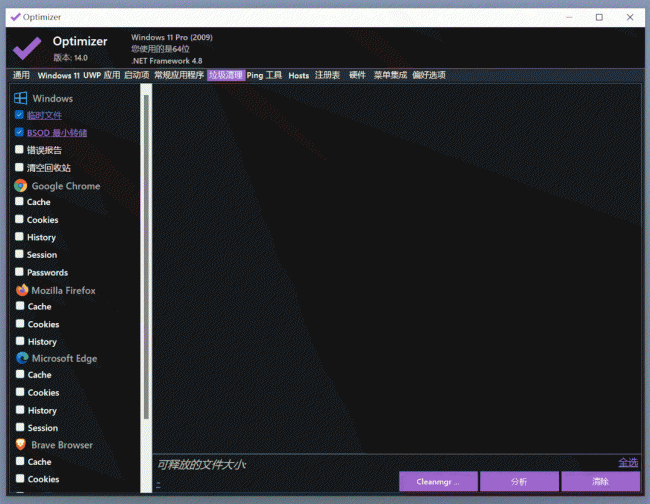Open the 注册表 tab
The height and width of the screenshot is (504, 650).
tap(327, 75)
